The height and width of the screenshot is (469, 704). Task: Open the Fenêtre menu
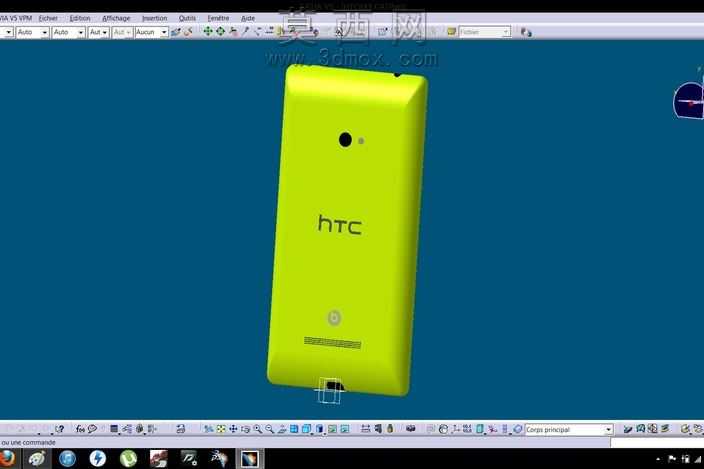pyautogui.click(x=218, y=18)
